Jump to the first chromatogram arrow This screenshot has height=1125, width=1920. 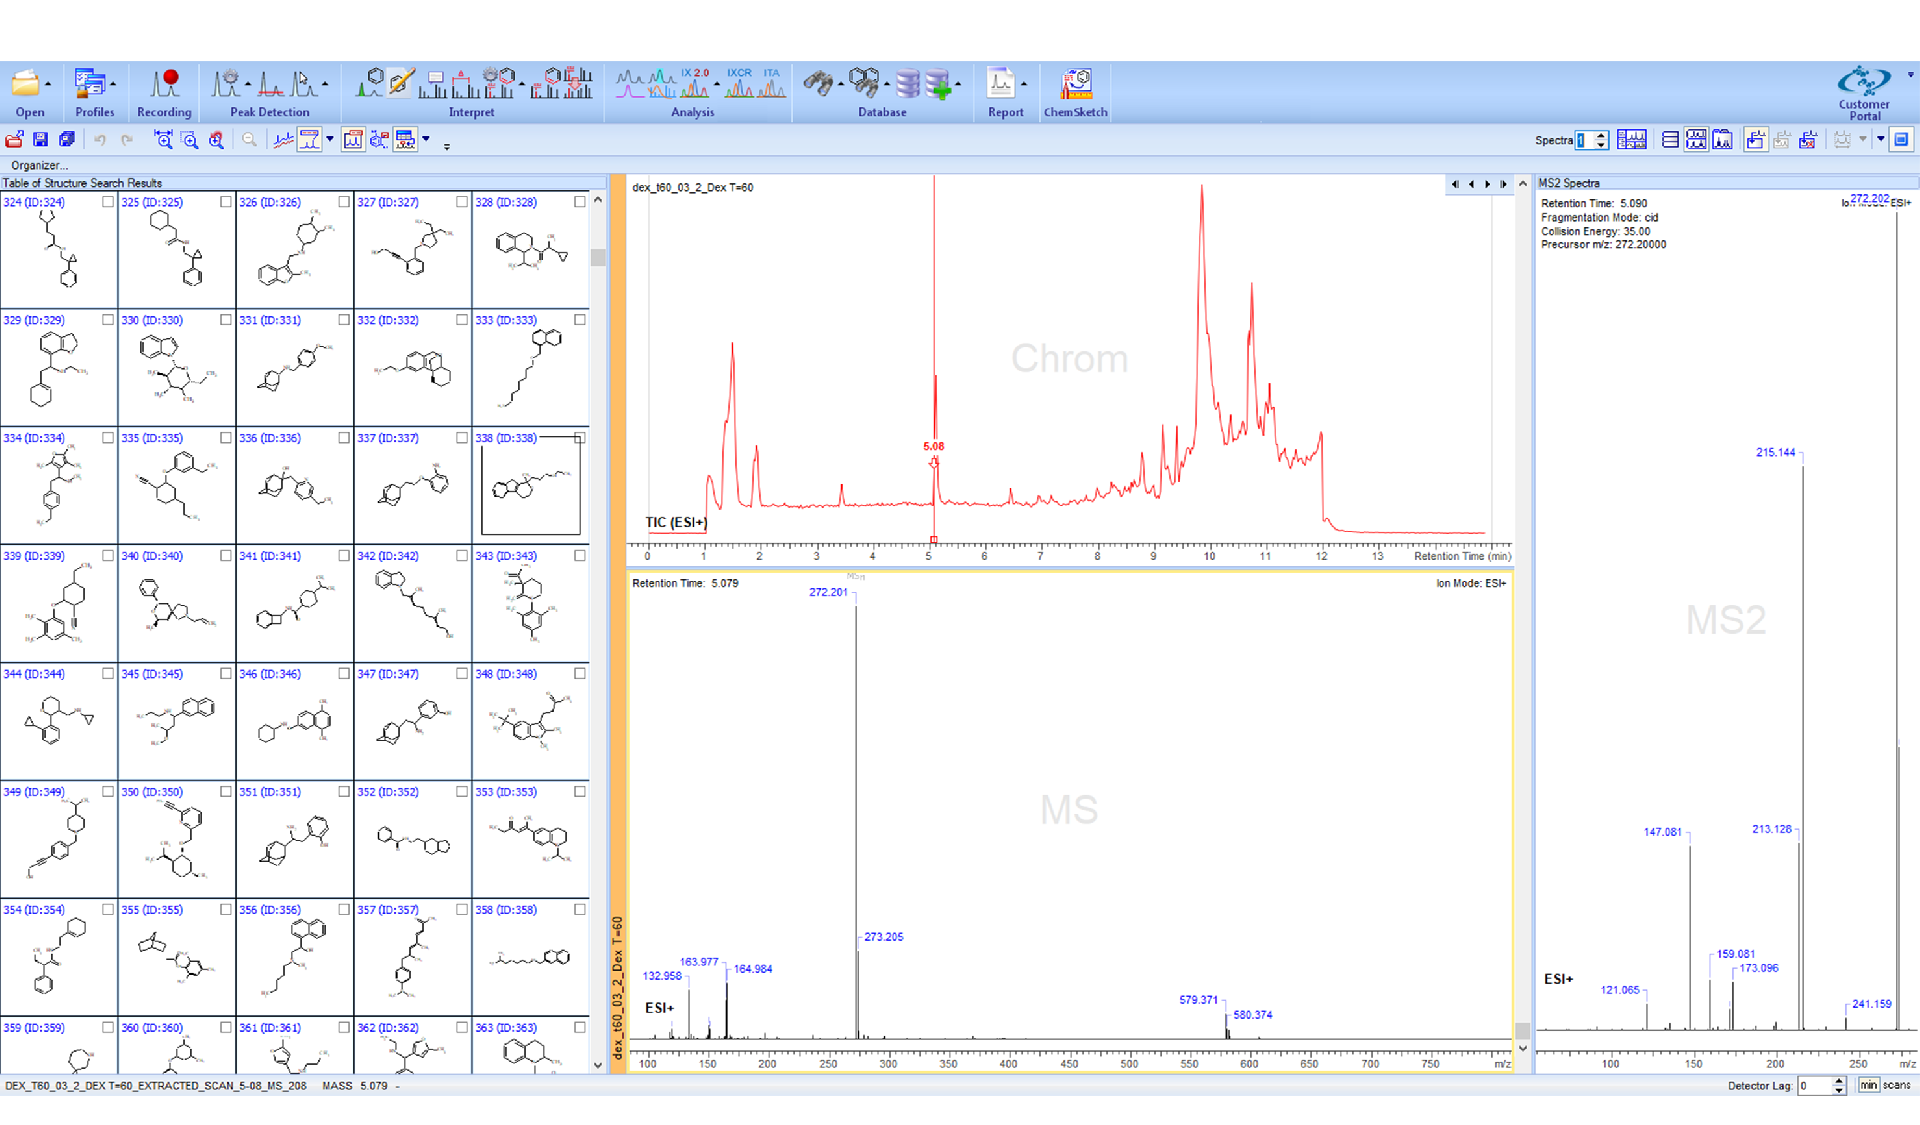1455,184
